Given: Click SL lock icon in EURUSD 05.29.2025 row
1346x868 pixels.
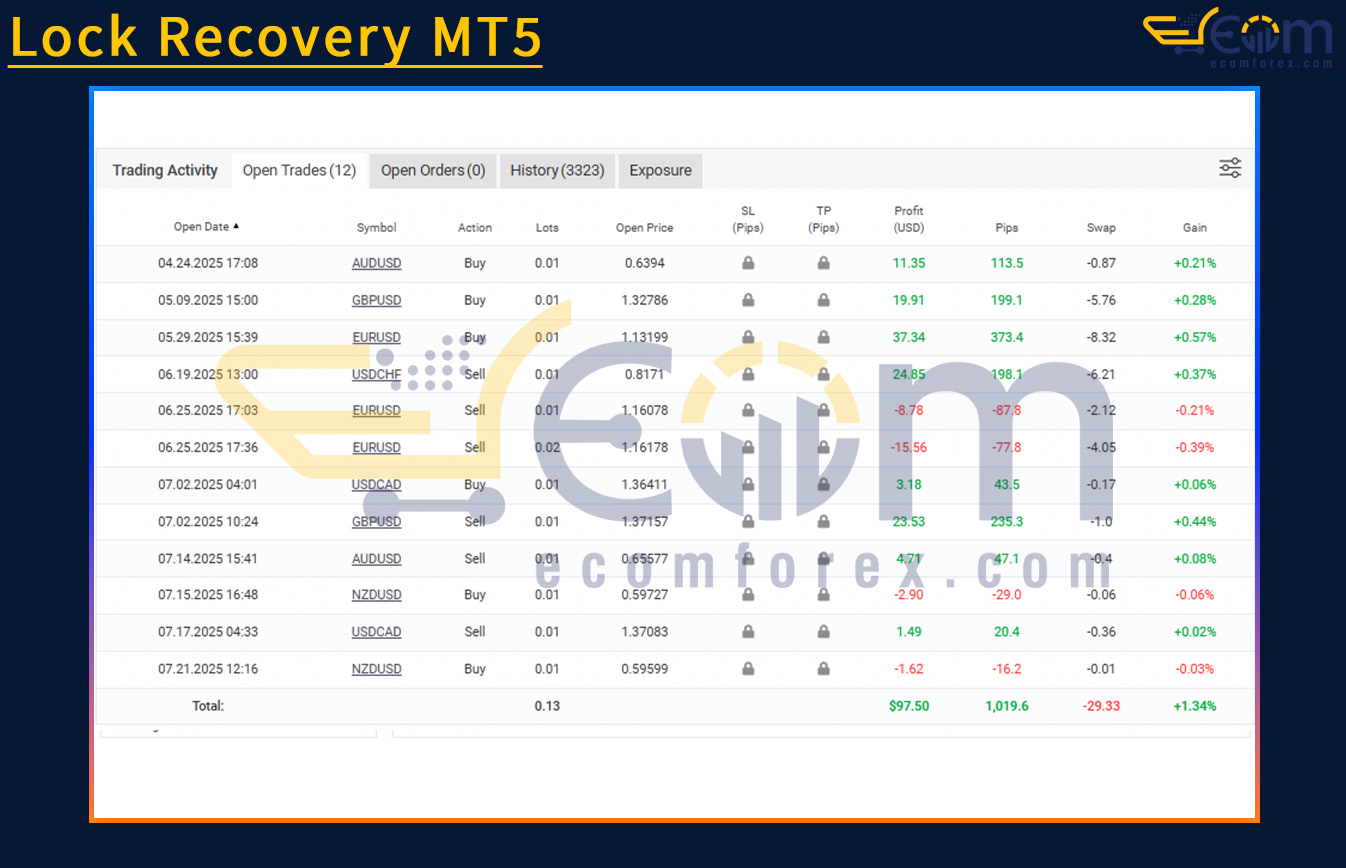Looking at the screenshot, I should pos(748,337).
